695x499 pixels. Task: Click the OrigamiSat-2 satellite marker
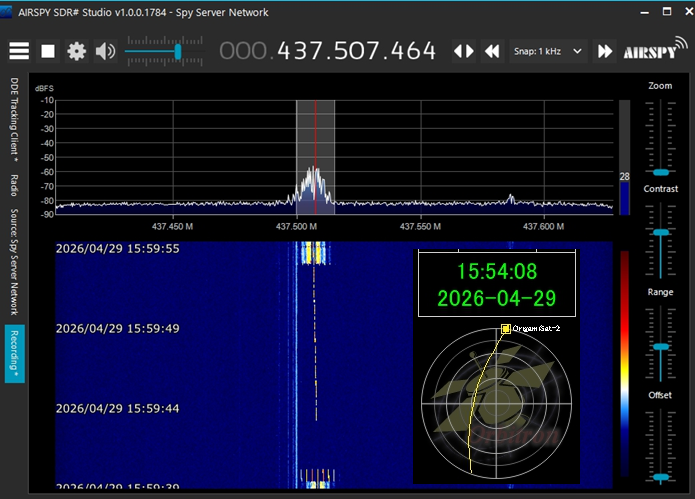(505, 328)
